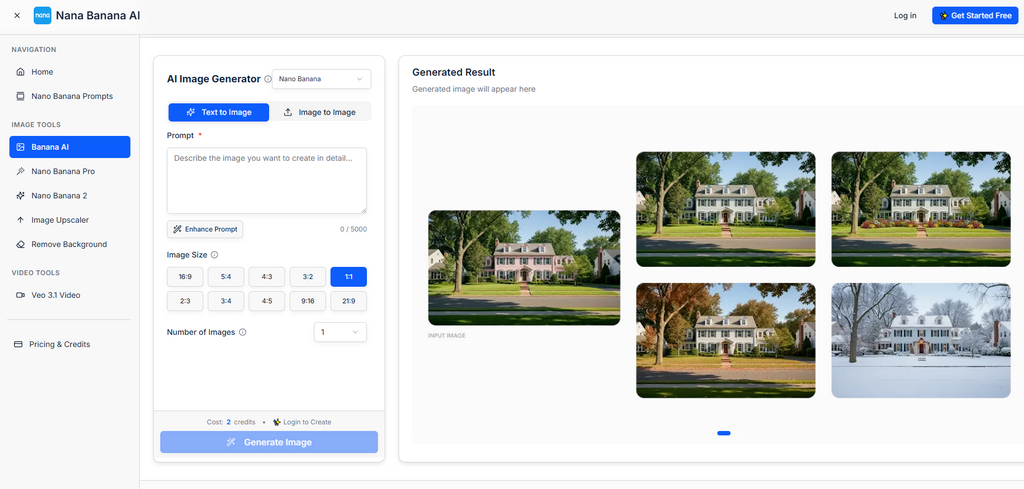Open Remove Background tool in sidebar

[x=68, y=244]
